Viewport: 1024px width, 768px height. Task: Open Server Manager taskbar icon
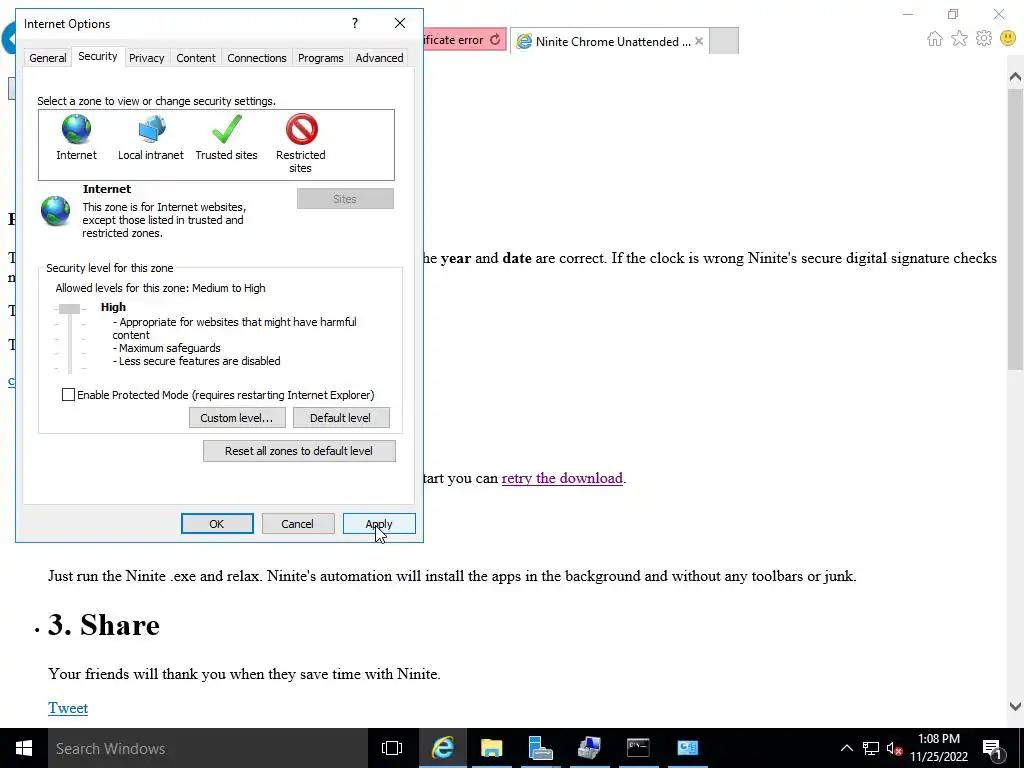pyautogui.click(x=540, y=748)
